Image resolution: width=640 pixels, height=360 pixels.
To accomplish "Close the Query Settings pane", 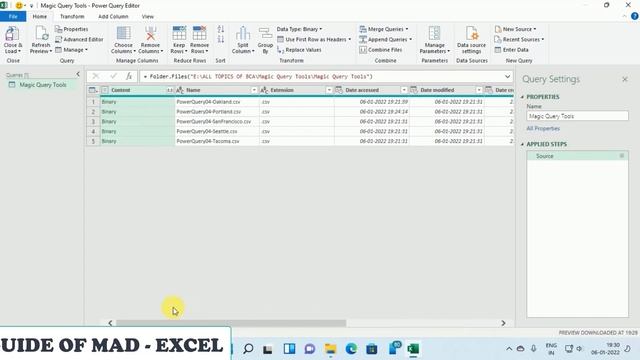I will click(625, 79).
